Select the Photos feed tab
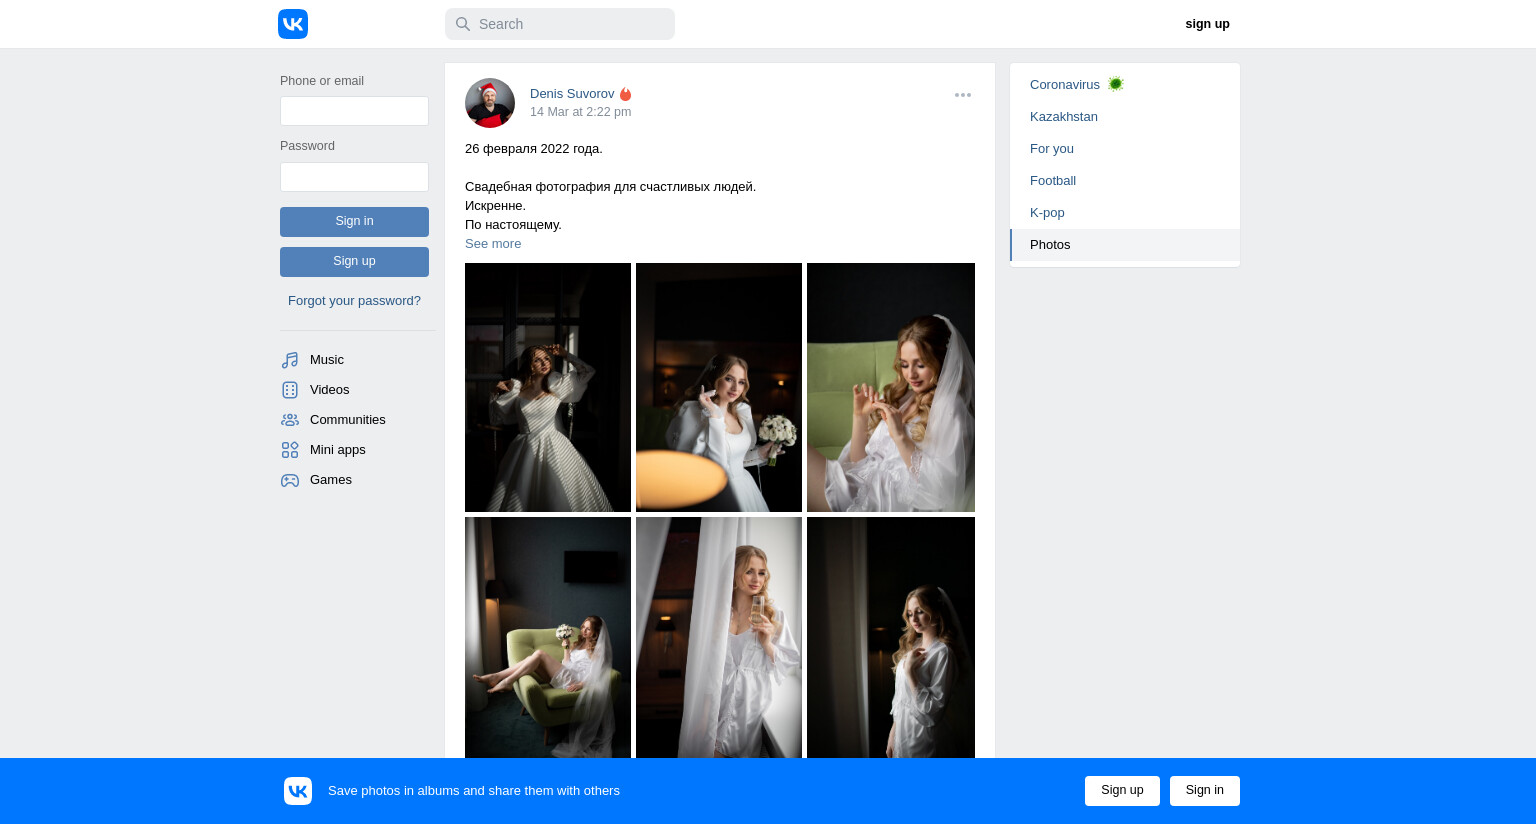This screenshot has width=1536, height=824. click(x=1125, y=245)
